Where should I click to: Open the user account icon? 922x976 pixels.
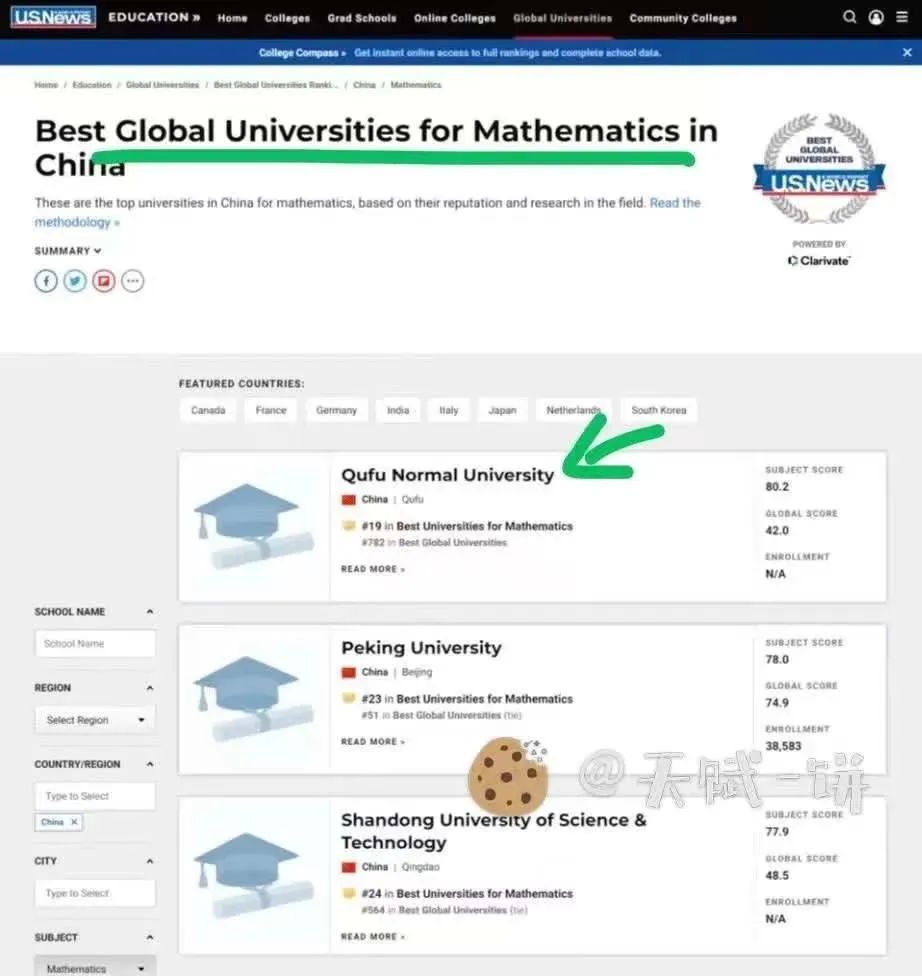[x=876, y=17]
